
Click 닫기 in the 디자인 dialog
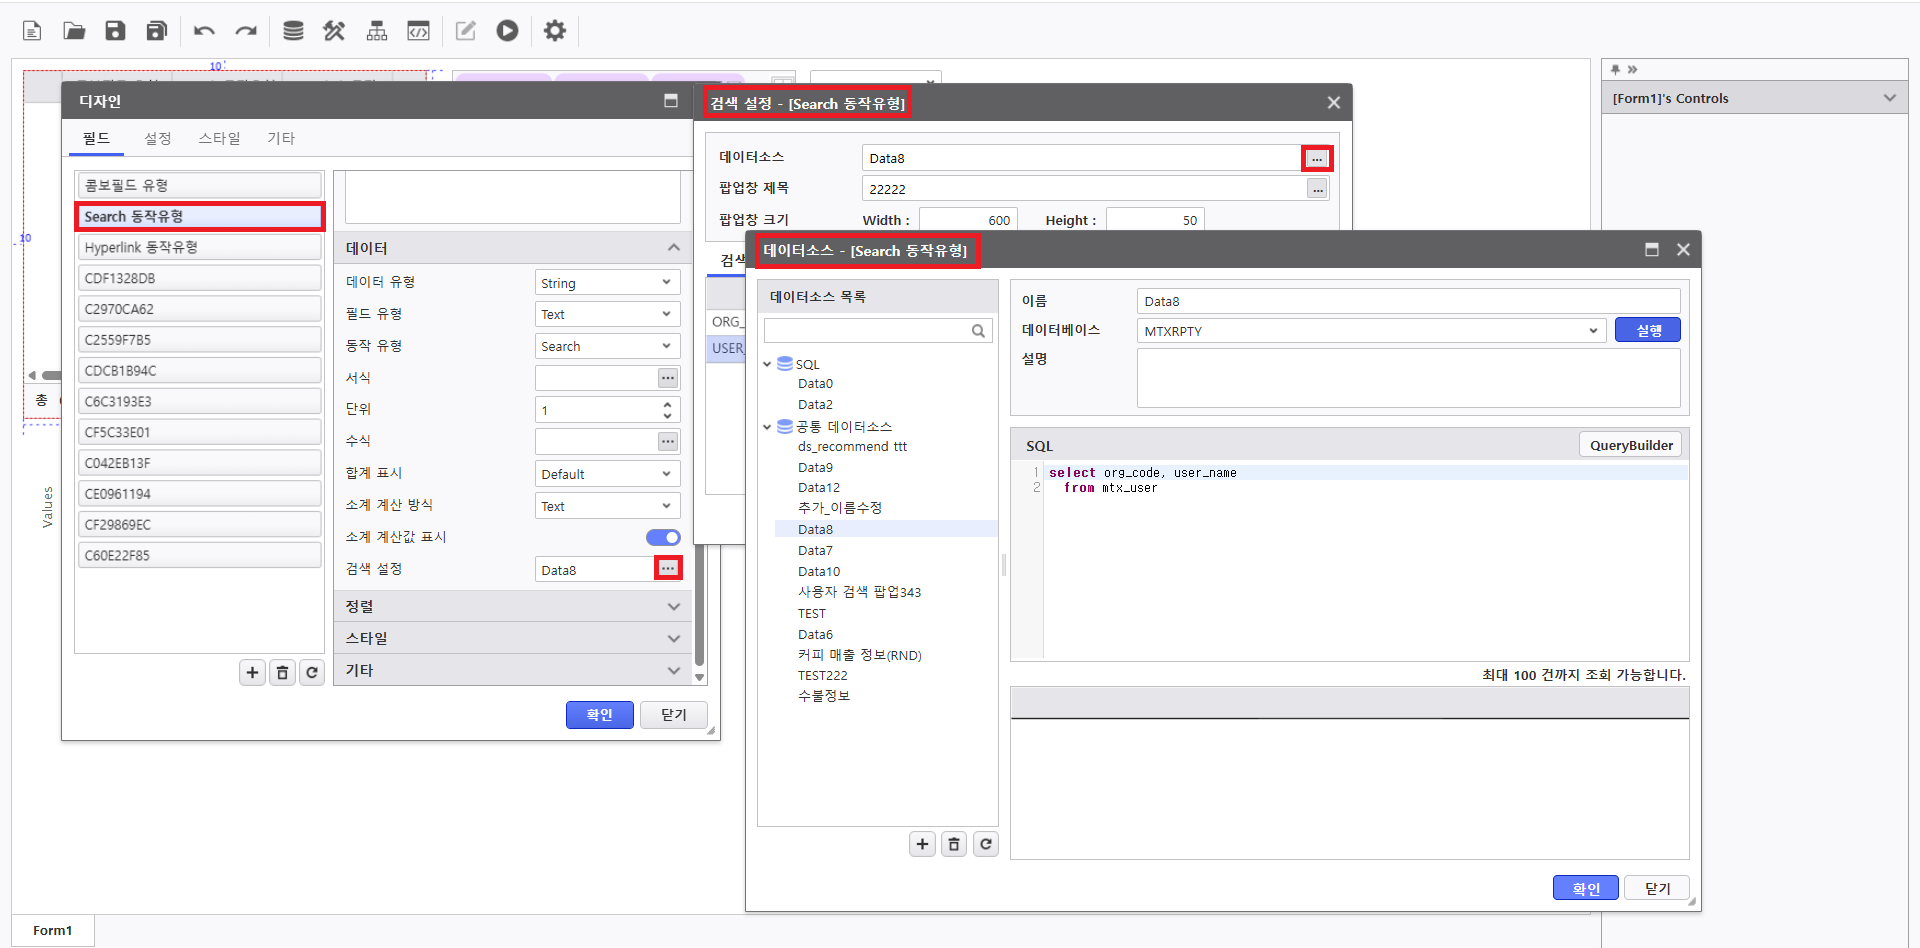click(674, 714)
